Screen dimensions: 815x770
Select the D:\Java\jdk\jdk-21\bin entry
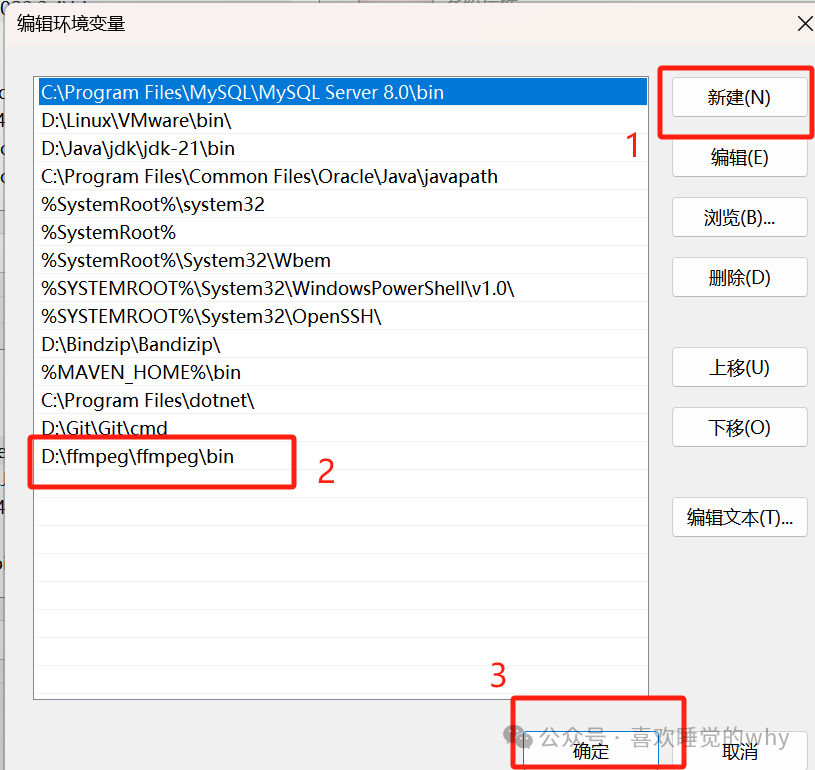point(343,148)
